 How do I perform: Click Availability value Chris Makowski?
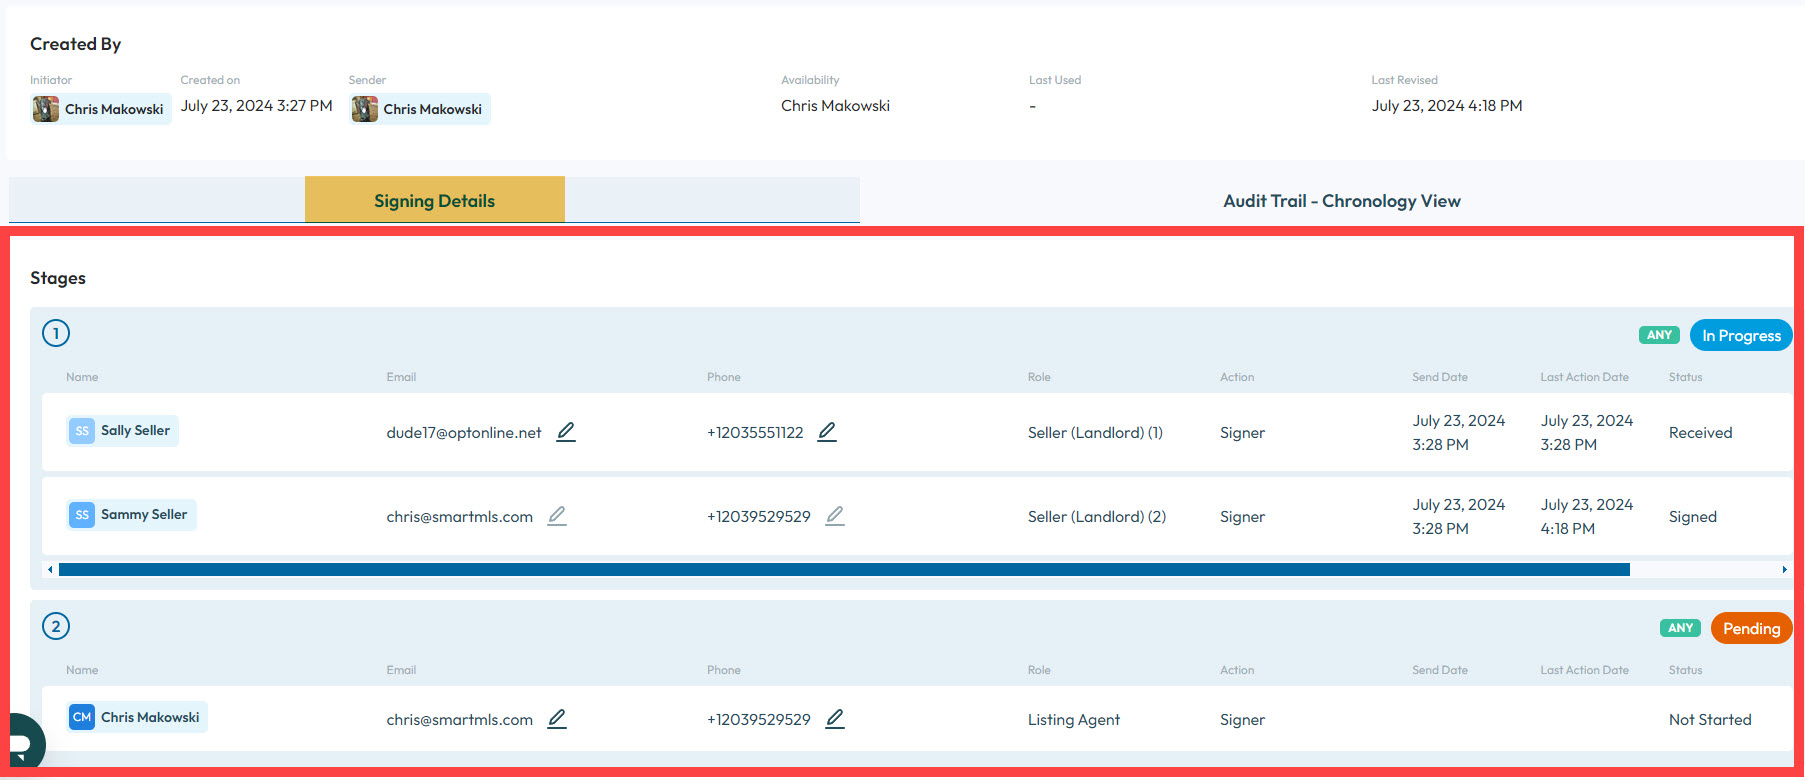coord(835,106)
